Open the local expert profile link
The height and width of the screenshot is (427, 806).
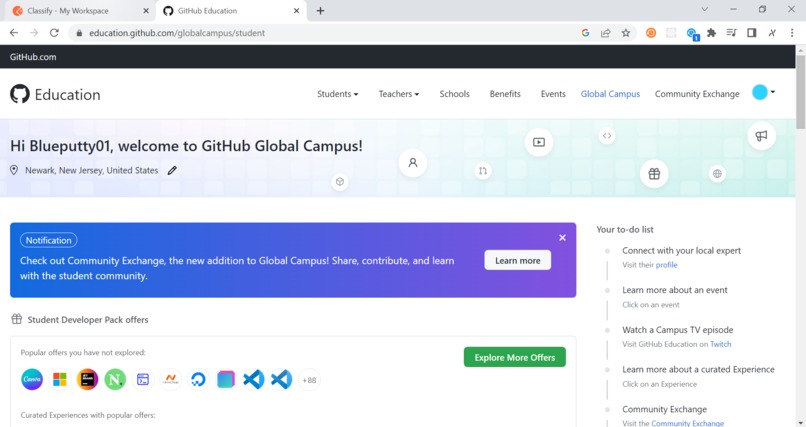point(667,265)
